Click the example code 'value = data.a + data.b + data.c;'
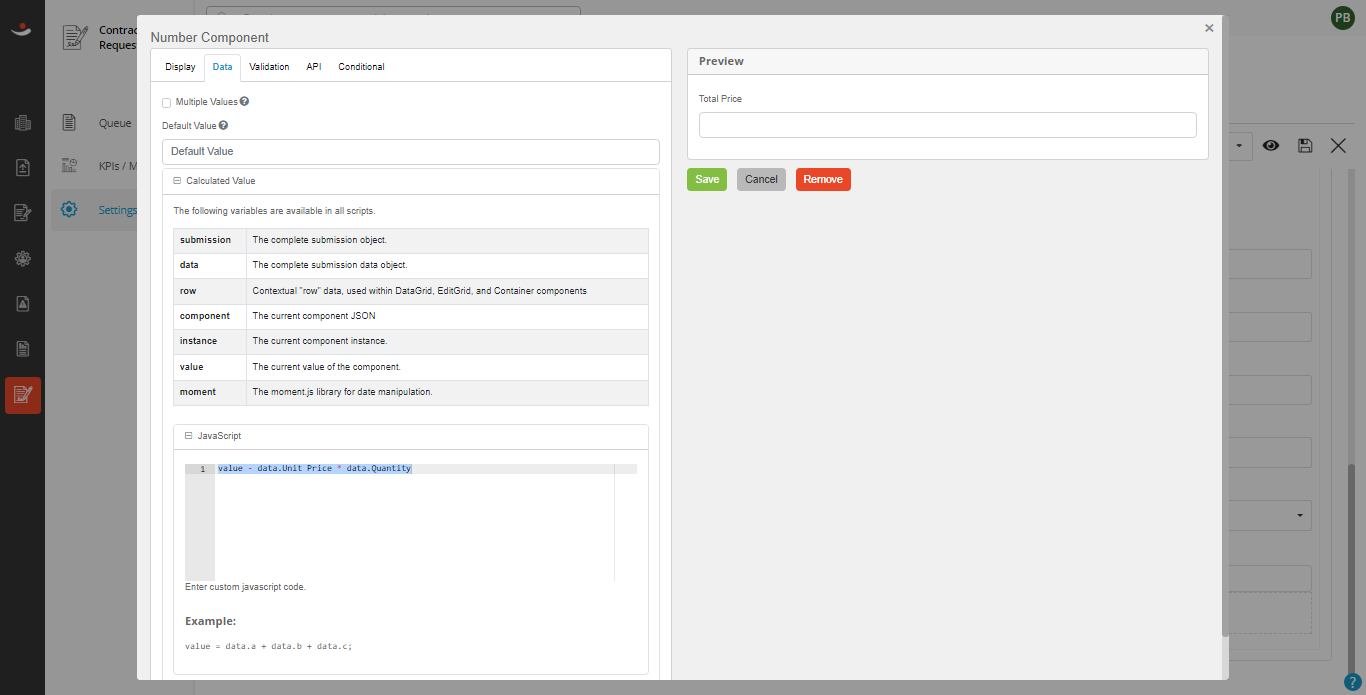 tap(269, 646)
